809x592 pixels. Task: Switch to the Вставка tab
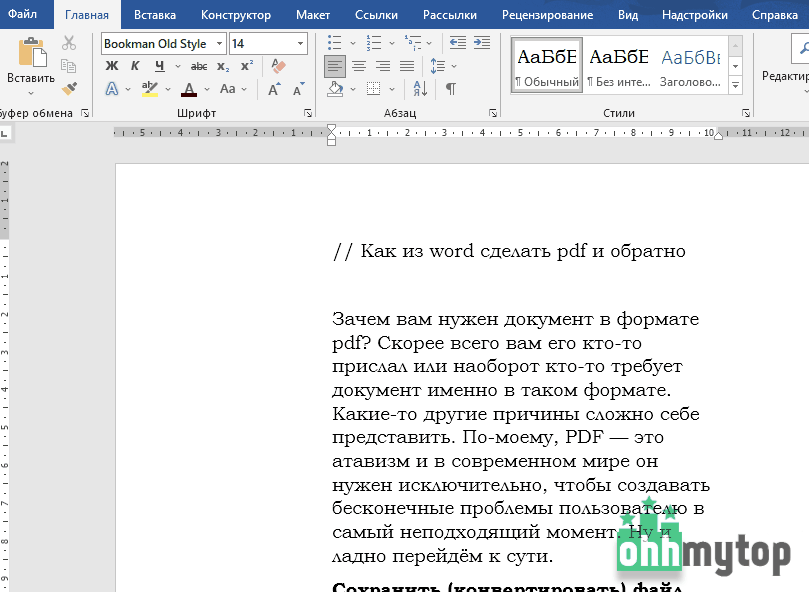point(155,15)
